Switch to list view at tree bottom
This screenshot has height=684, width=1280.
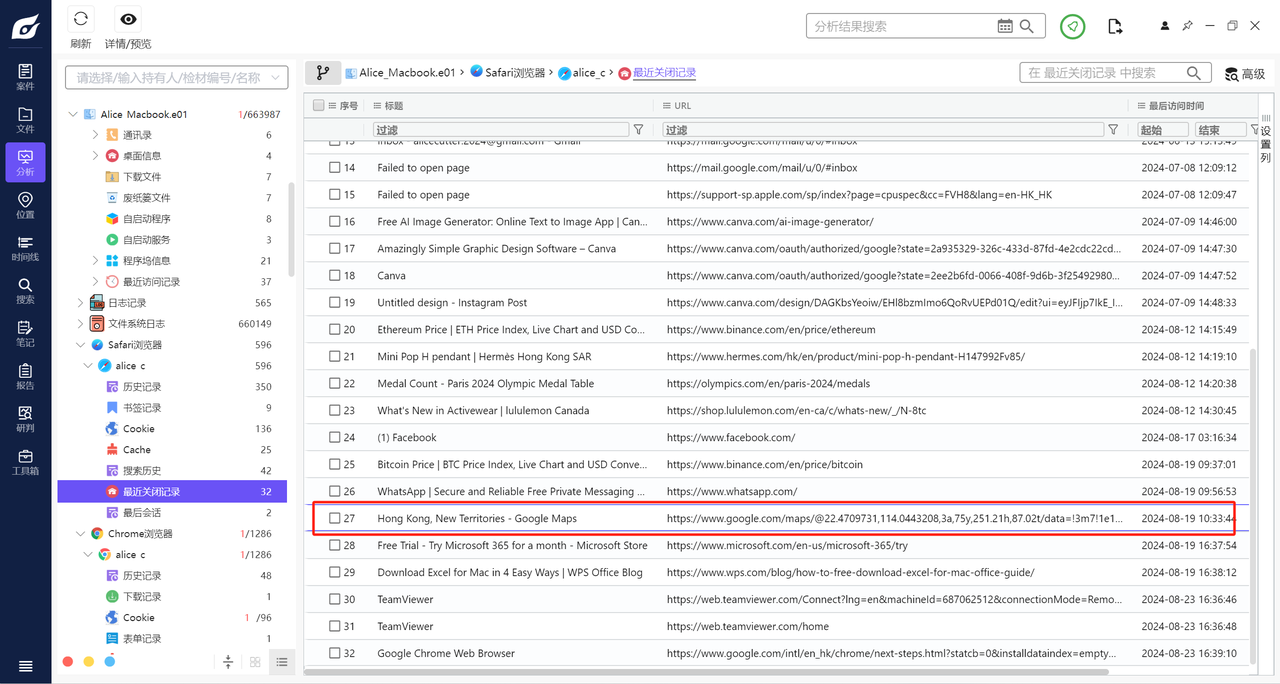(x=282, y=662)
